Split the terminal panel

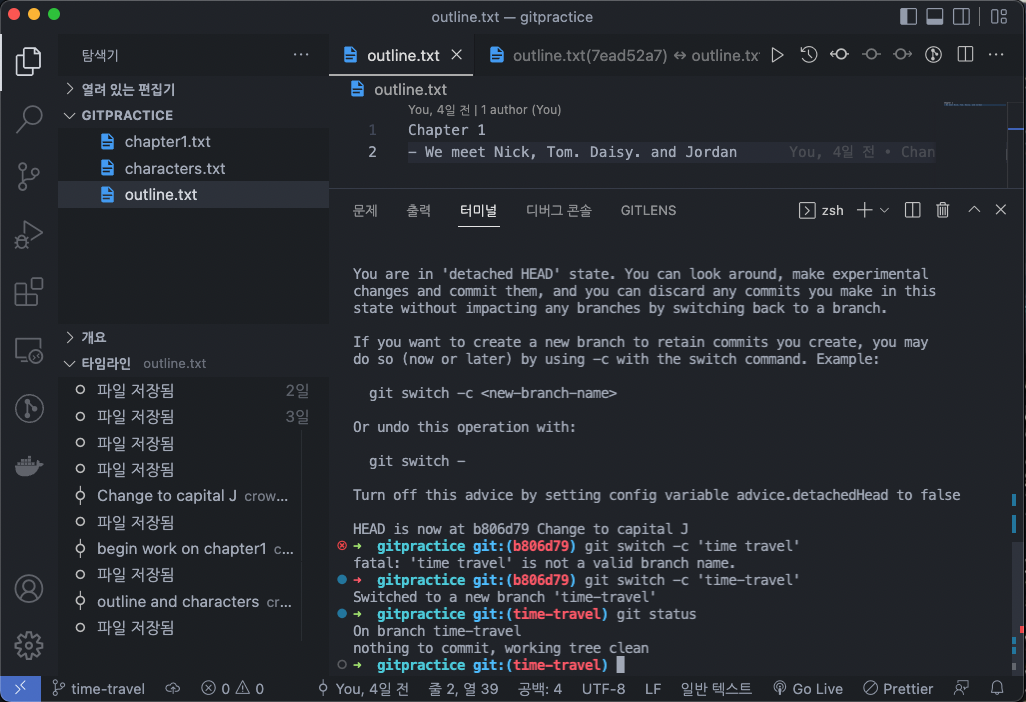tap(912, 210)
